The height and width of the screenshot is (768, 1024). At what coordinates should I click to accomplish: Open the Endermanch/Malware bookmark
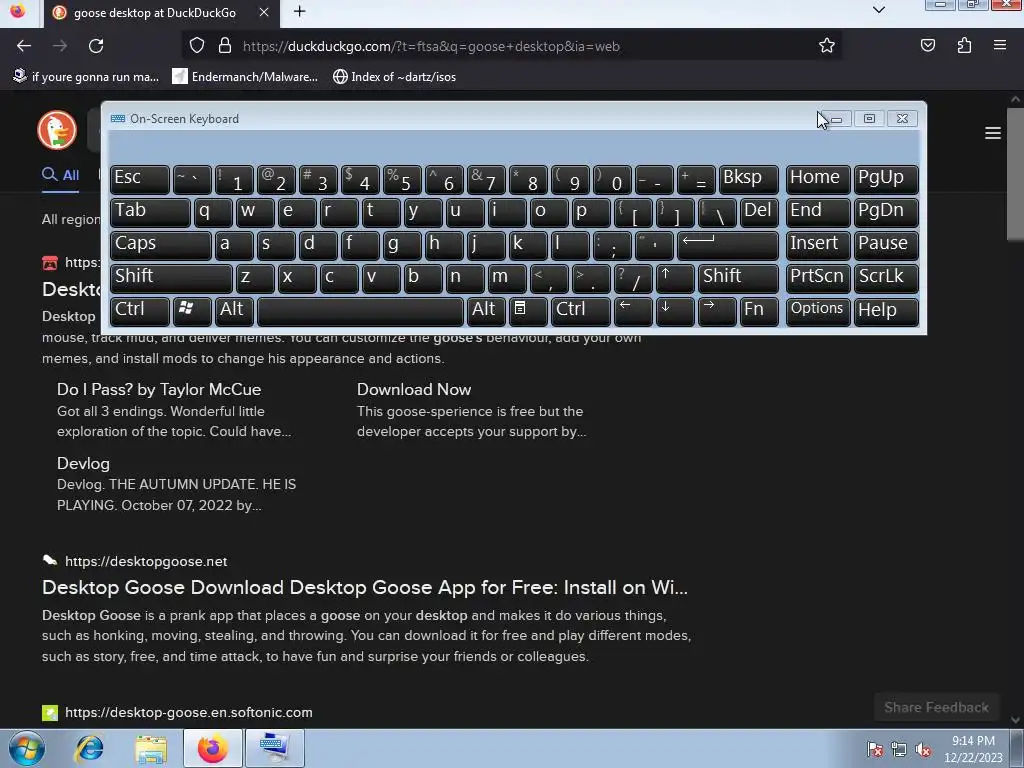245,77
